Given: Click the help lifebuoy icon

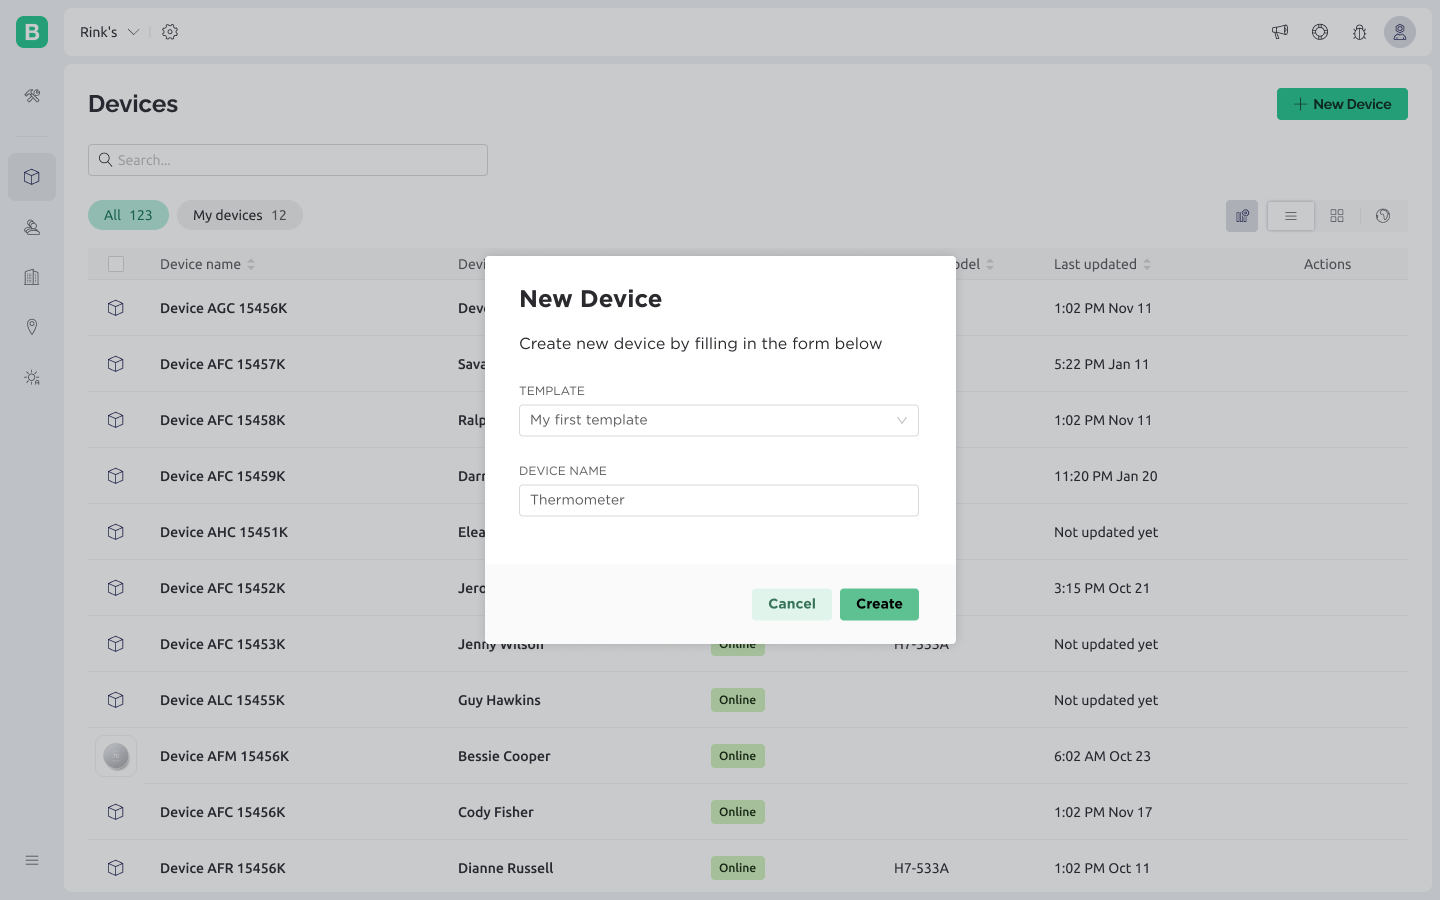Looking at the screenshot, I should click(x=1320, y=32).
